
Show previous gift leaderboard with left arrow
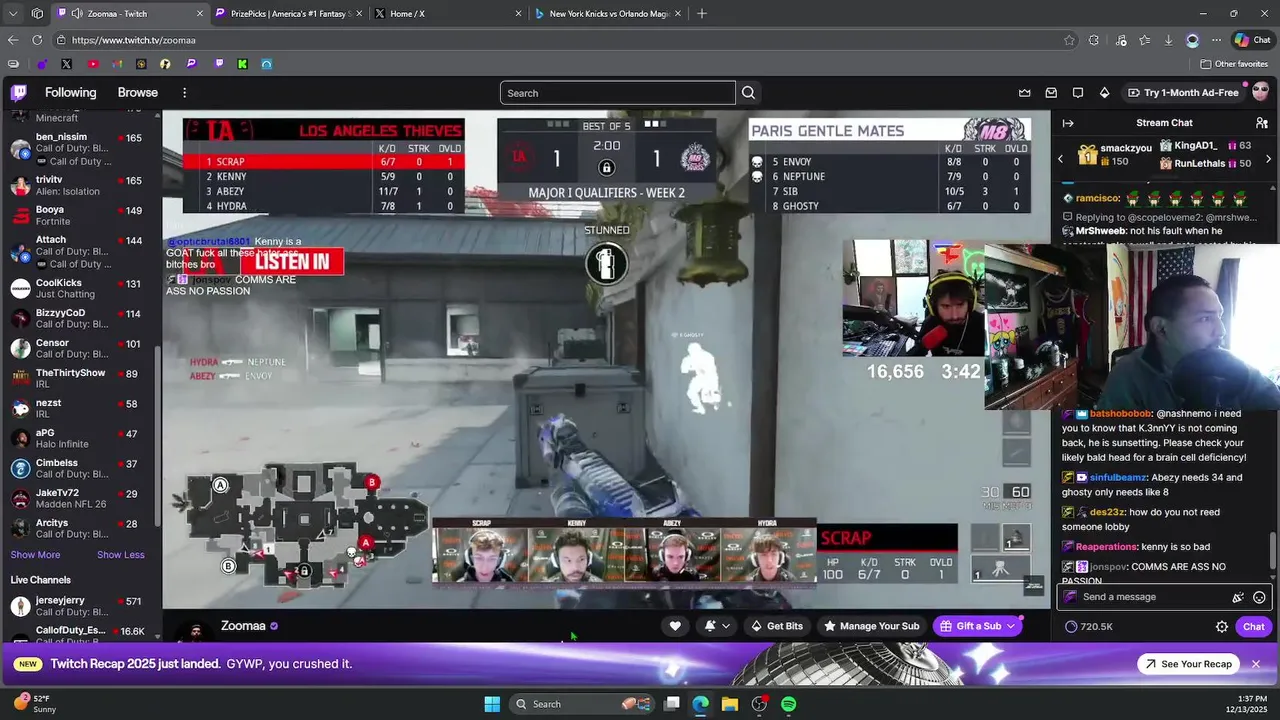pos(1061,159)
